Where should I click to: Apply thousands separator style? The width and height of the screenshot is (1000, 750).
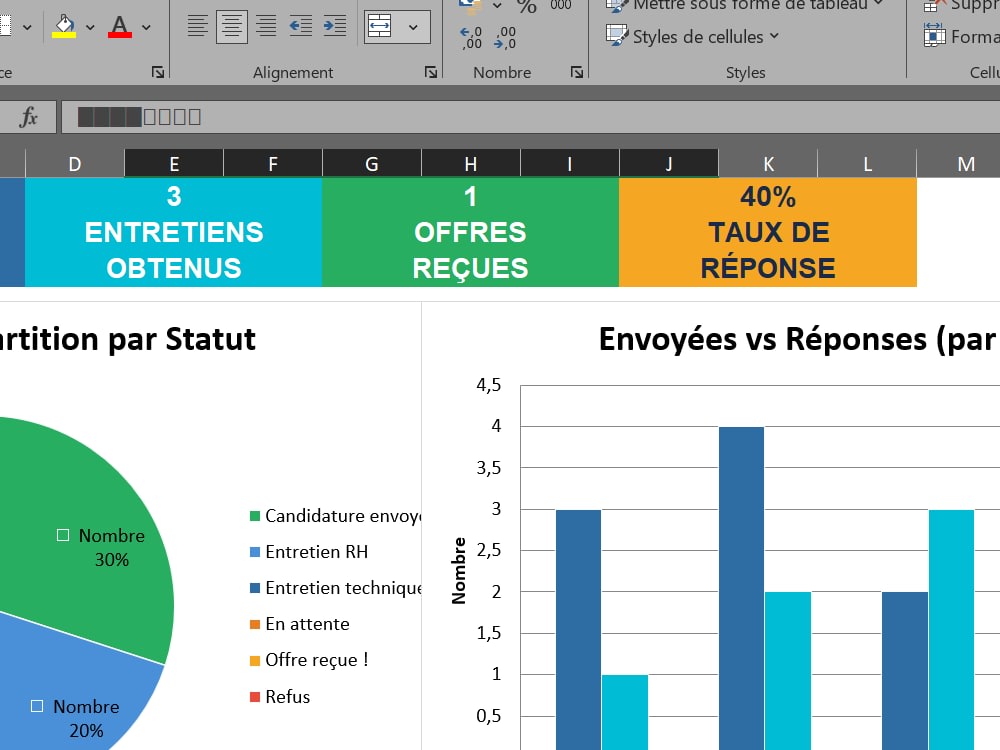(561, 5)
